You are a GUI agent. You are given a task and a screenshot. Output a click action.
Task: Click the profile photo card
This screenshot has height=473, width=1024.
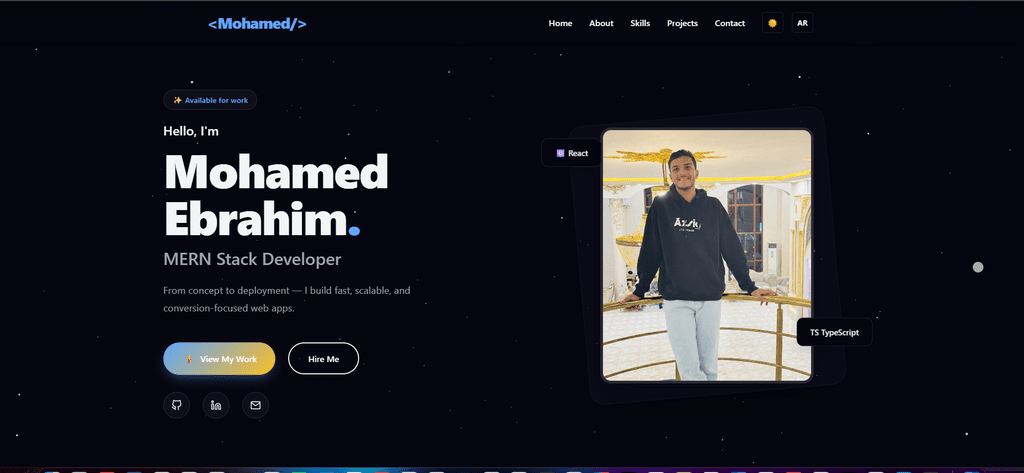click(x=707, y=255)
